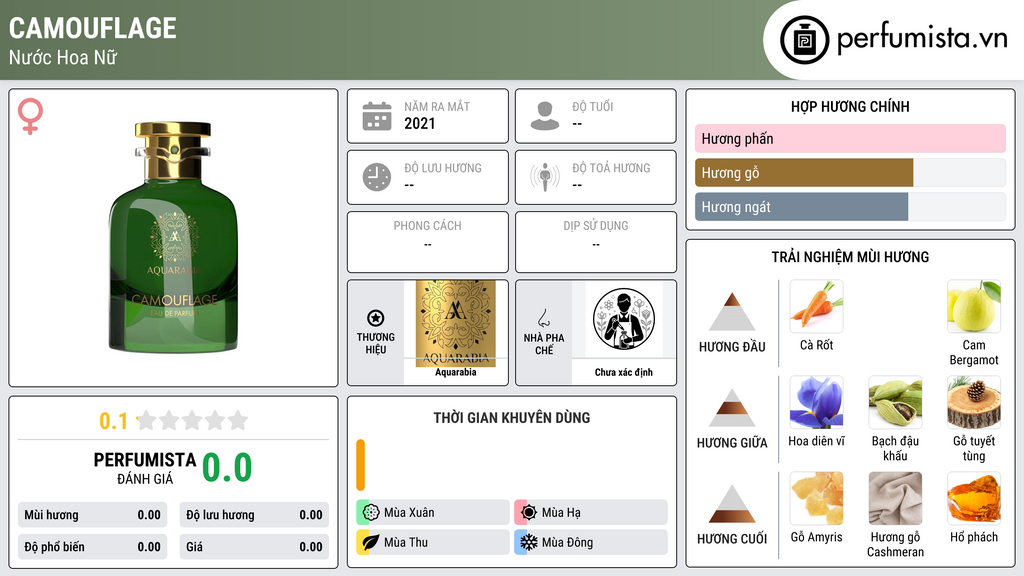Click the Mùi hương score row
The width and height of the screenshot is (1024, 576).
[92, 515]
